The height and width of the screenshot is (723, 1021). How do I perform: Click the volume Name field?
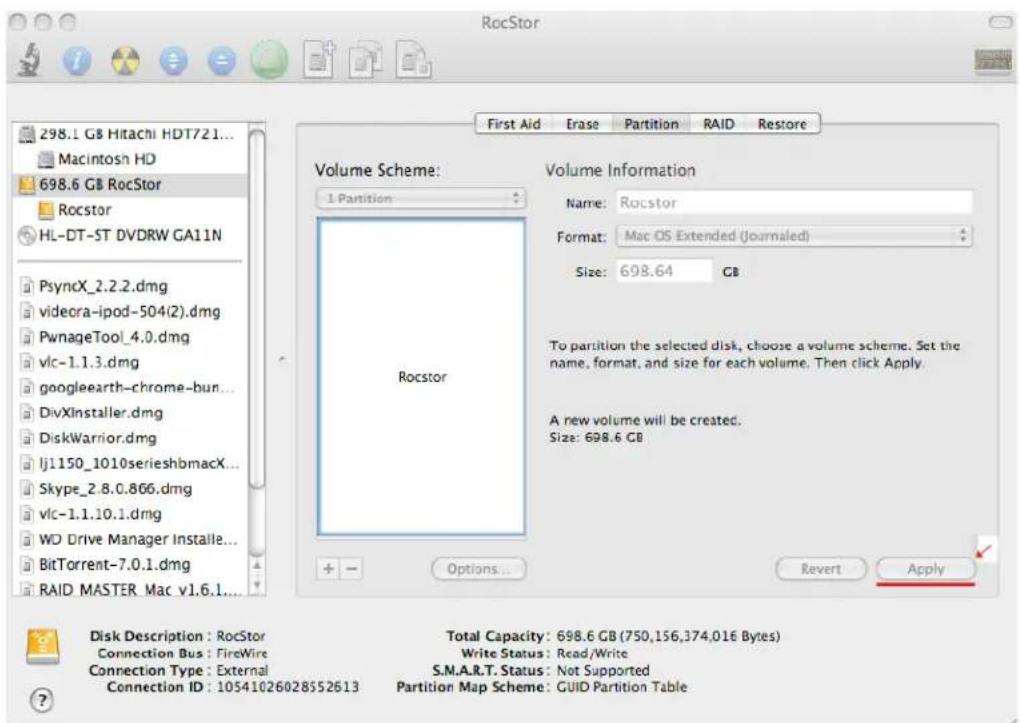tap(794, 203)
